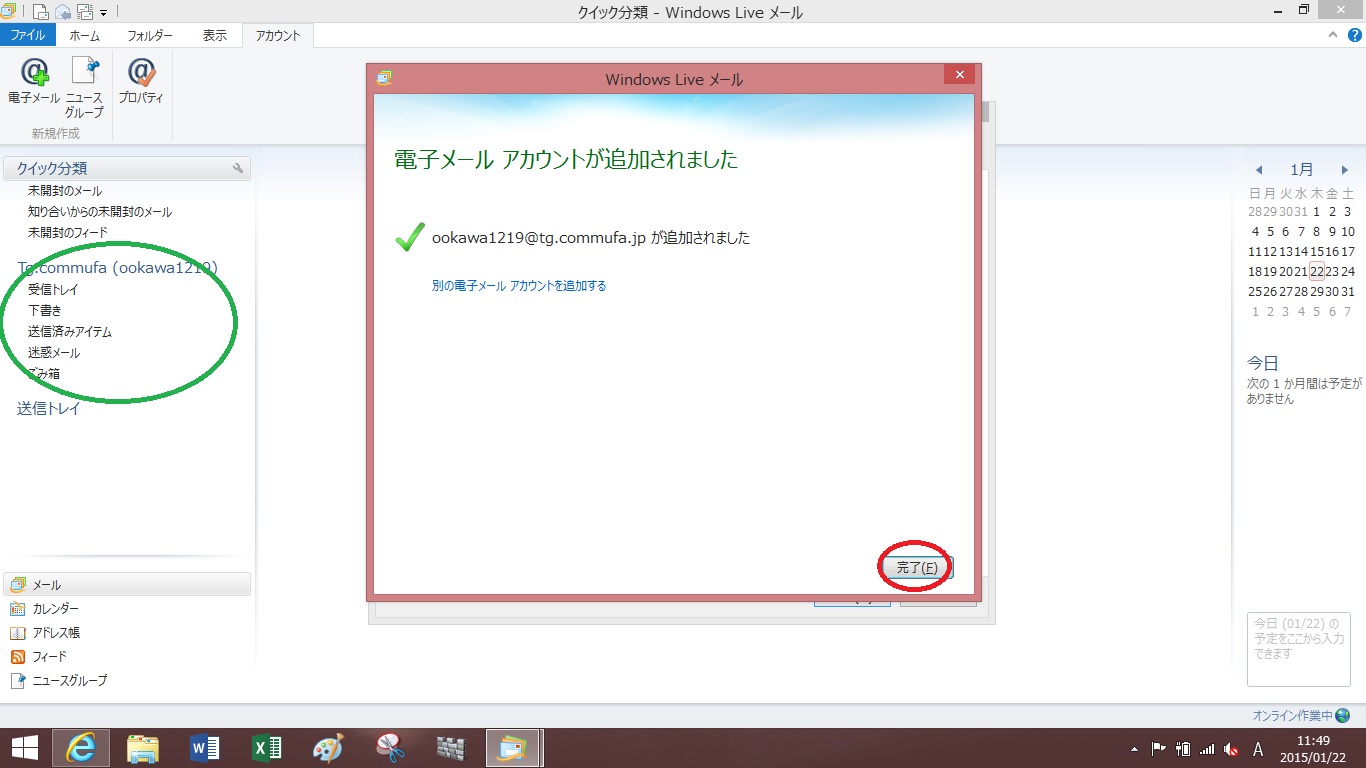Click the taskbar clock showing 11:49
Viewport: 1366px width, 768px height.
(x=1313, y=748)
